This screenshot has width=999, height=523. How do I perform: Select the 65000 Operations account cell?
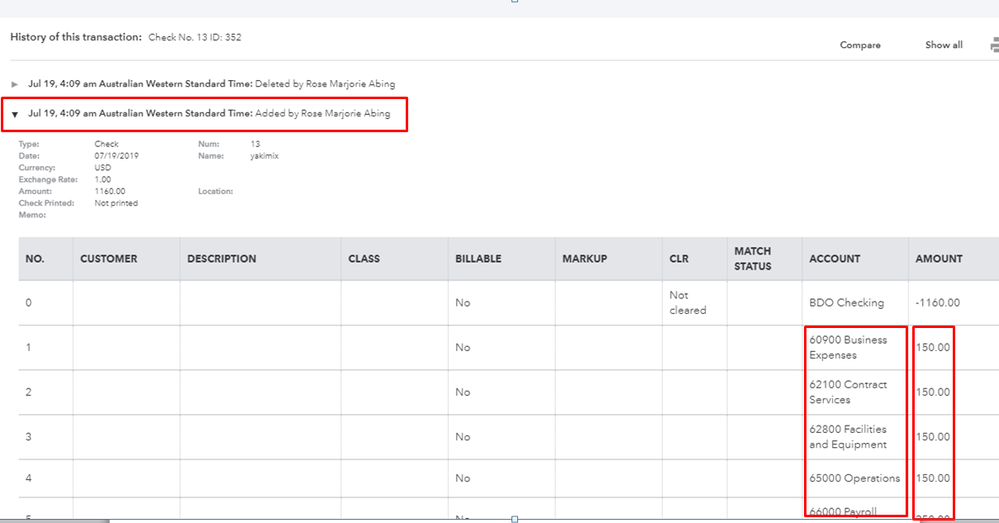pyautogui.click(x=854, y=478)
